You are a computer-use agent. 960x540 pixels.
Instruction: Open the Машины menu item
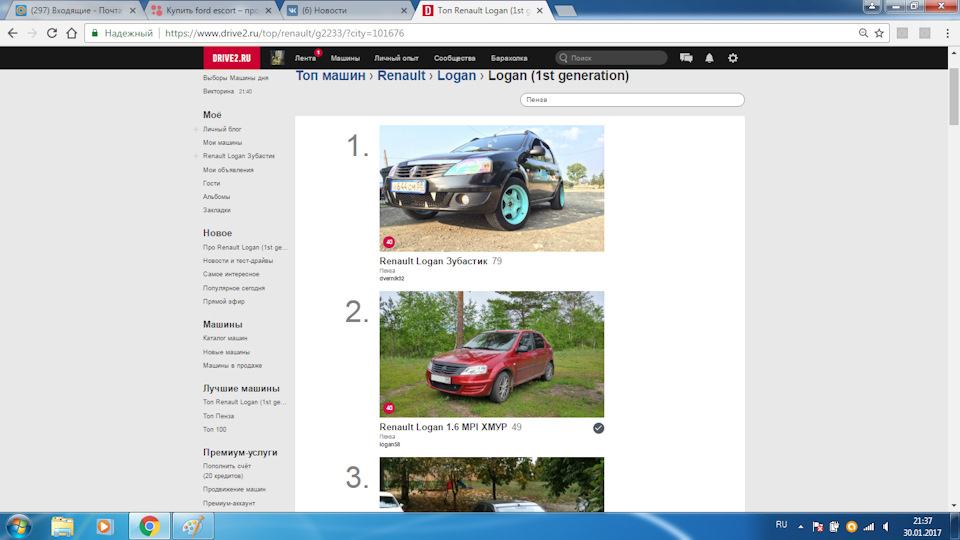click(345, 58)
